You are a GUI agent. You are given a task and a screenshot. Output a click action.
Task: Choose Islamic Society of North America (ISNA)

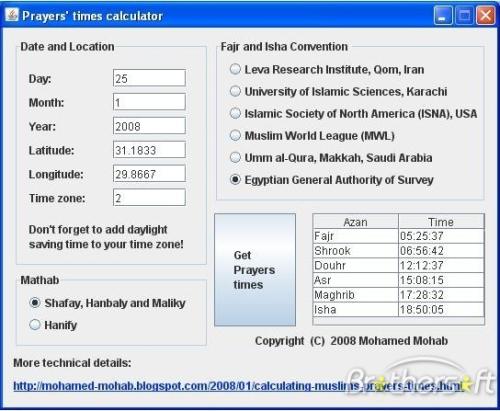[354, 114]
